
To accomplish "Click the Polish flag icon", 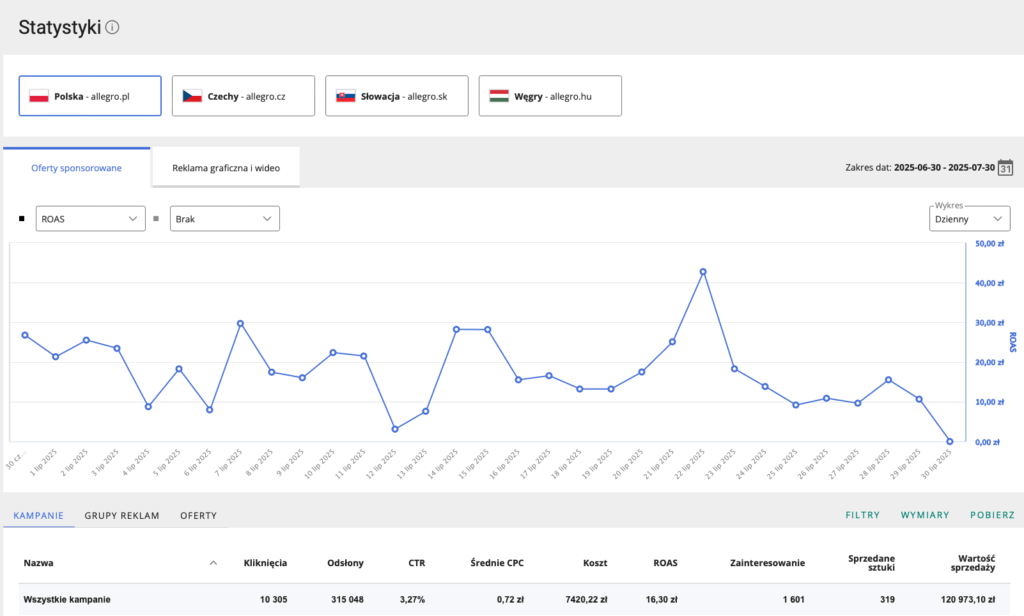I will click(39, 96).
